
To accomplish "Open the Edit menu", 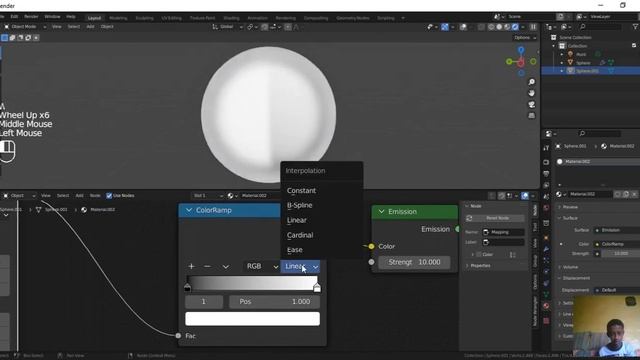I will tap(14, 17).
